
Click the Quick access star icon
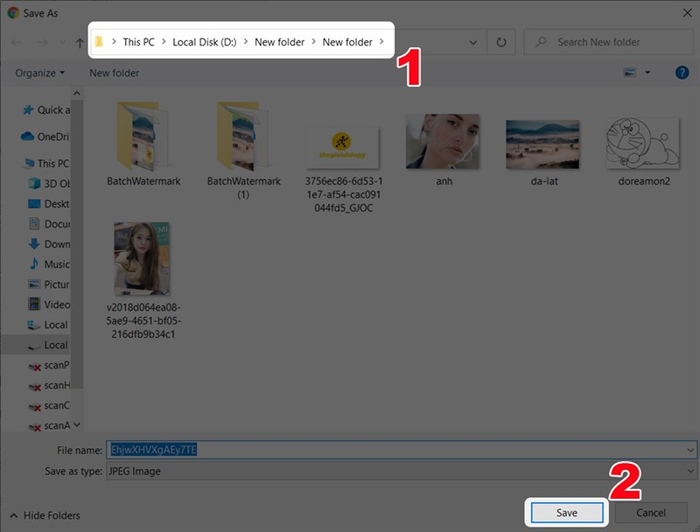click(x=28, y=110)
